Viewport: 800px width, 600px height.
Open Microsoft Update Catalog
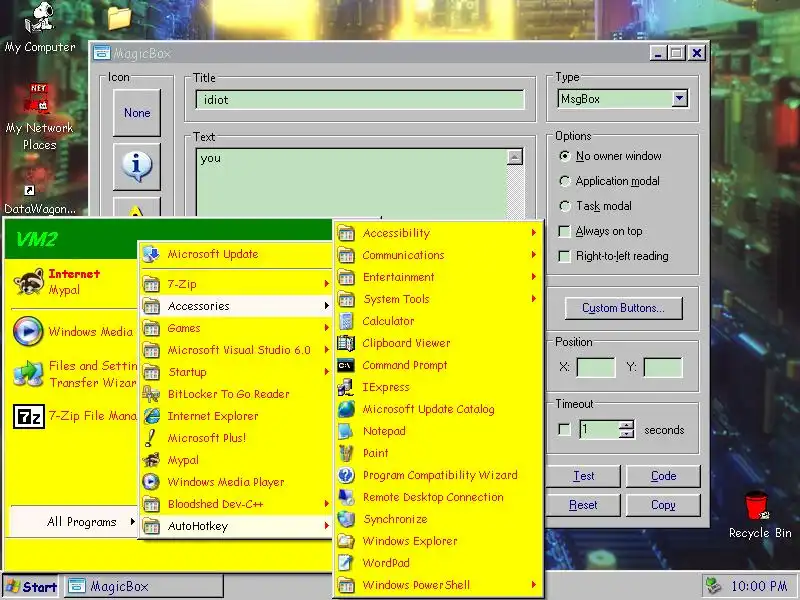428,409
